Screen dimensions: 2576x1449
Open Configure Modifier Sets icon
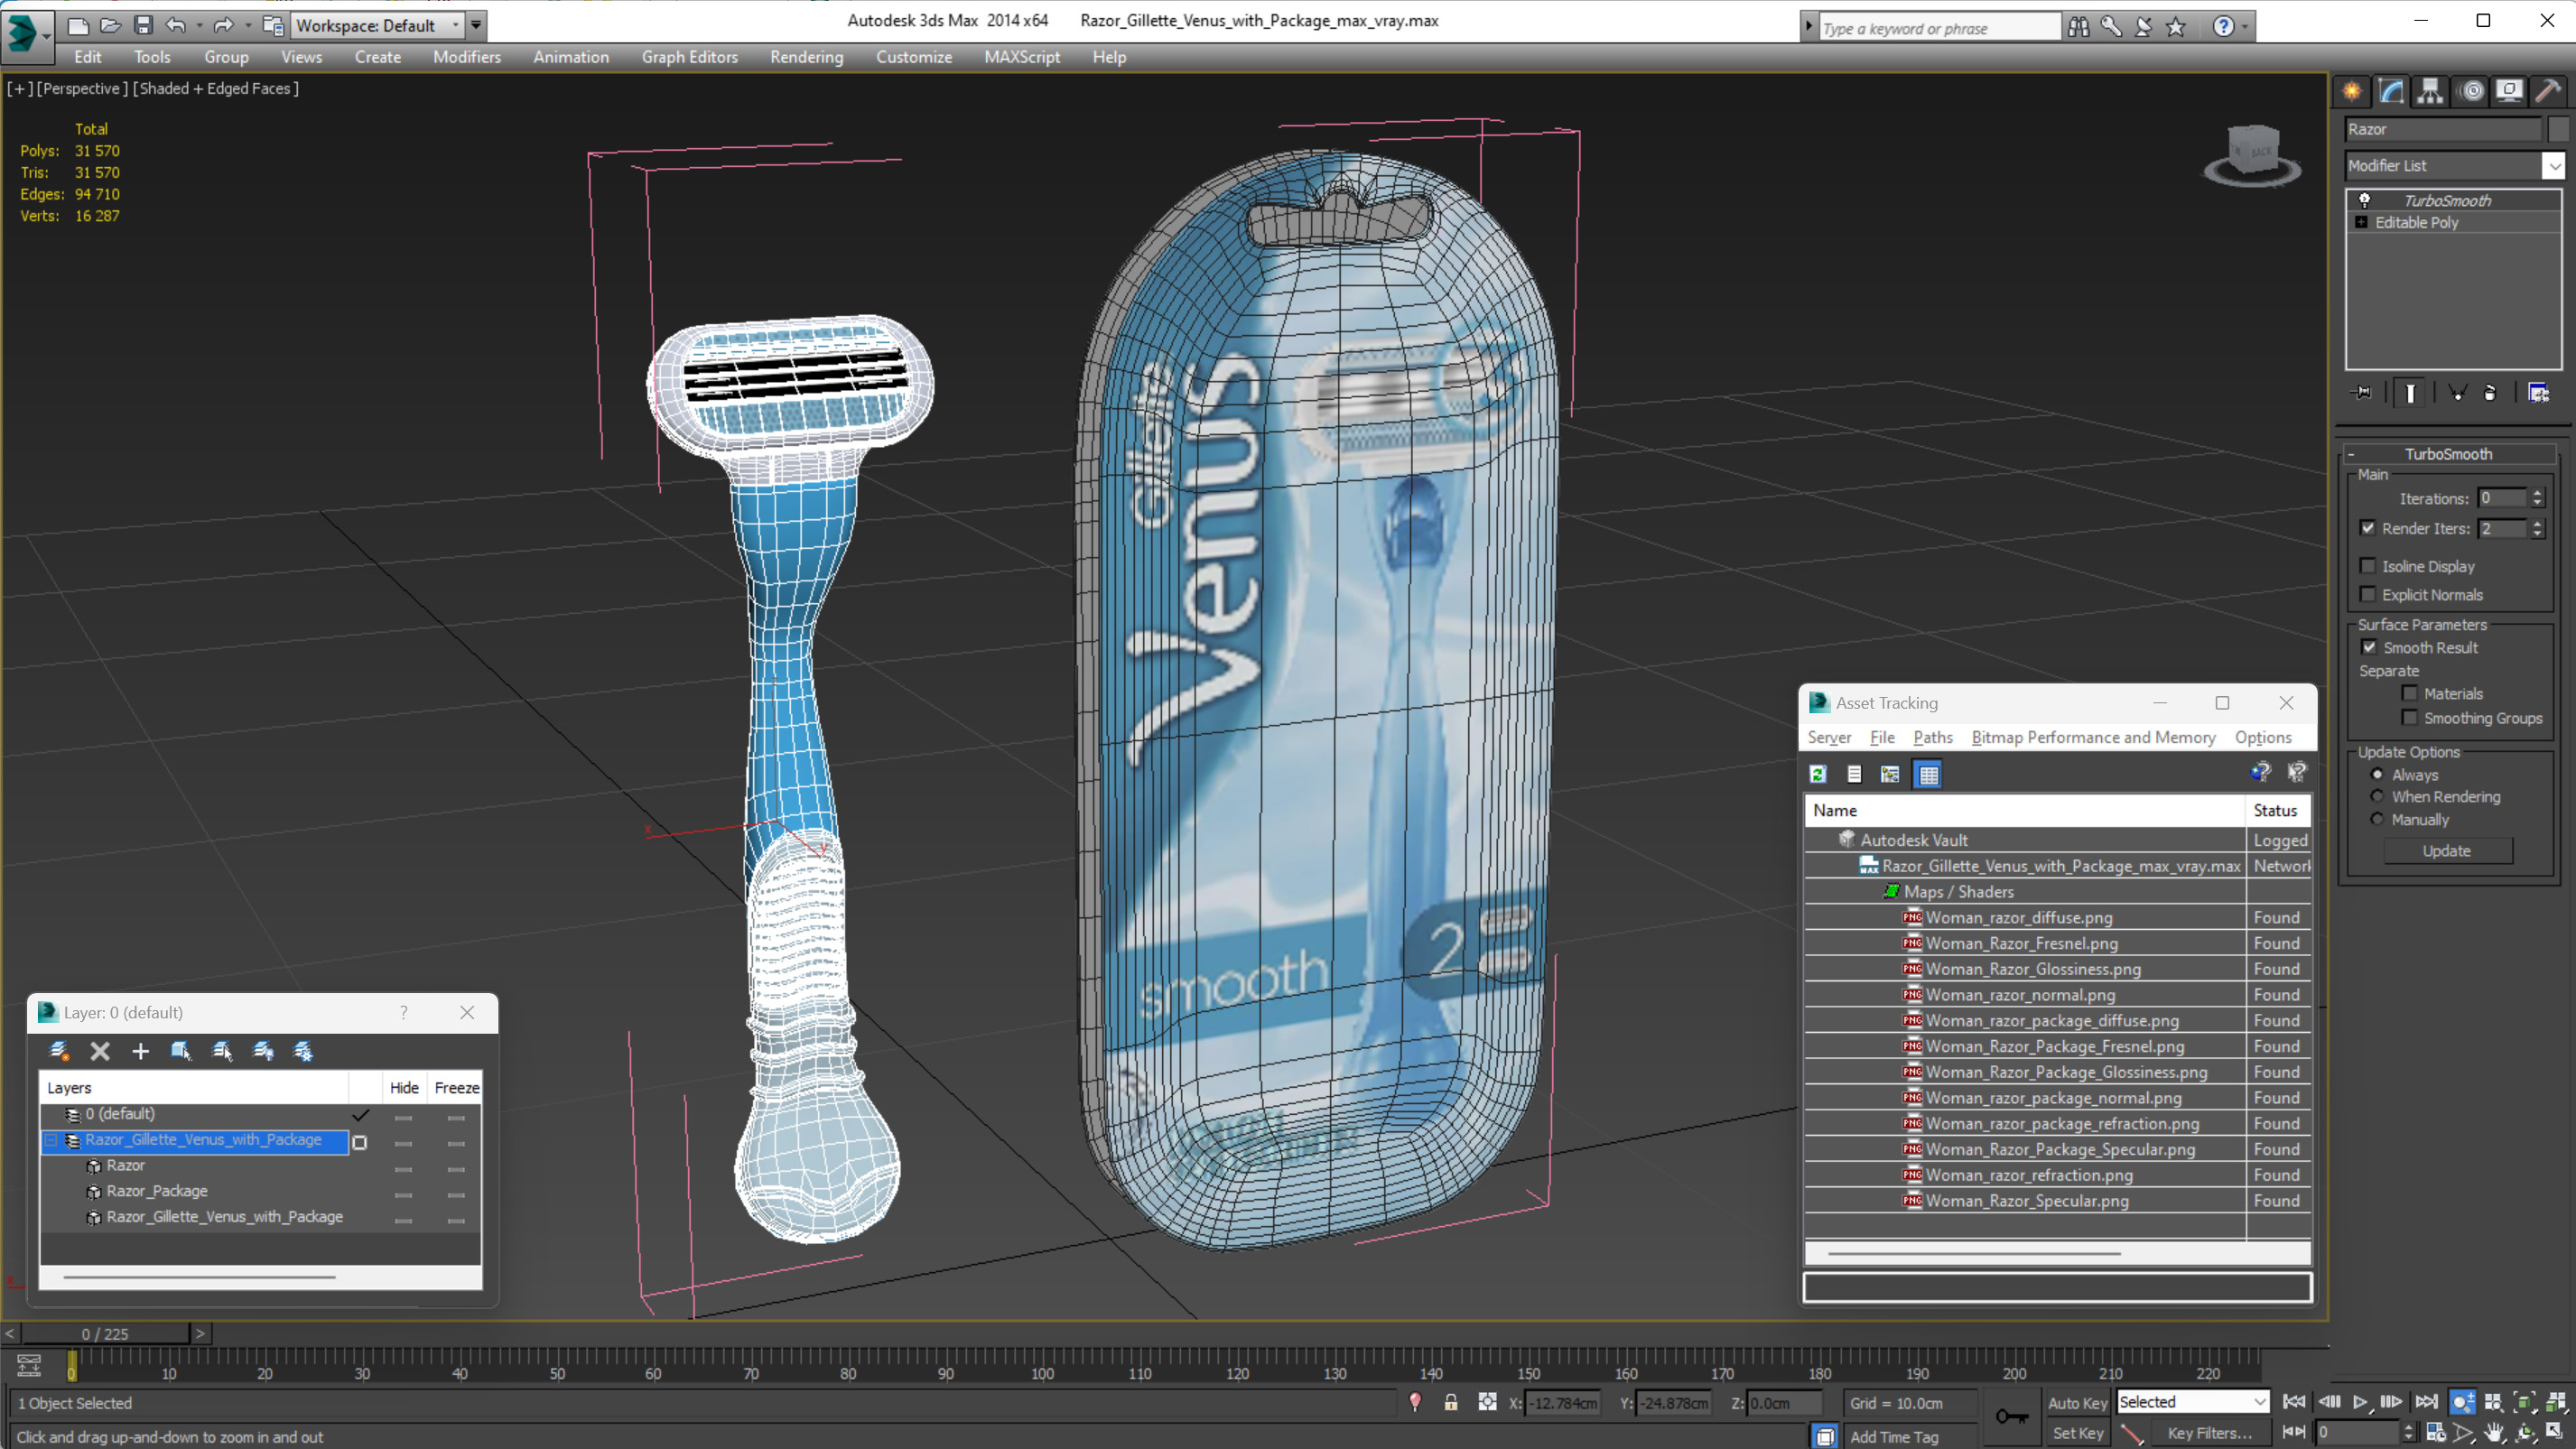pyautogui.click(x=2538, y=393)
